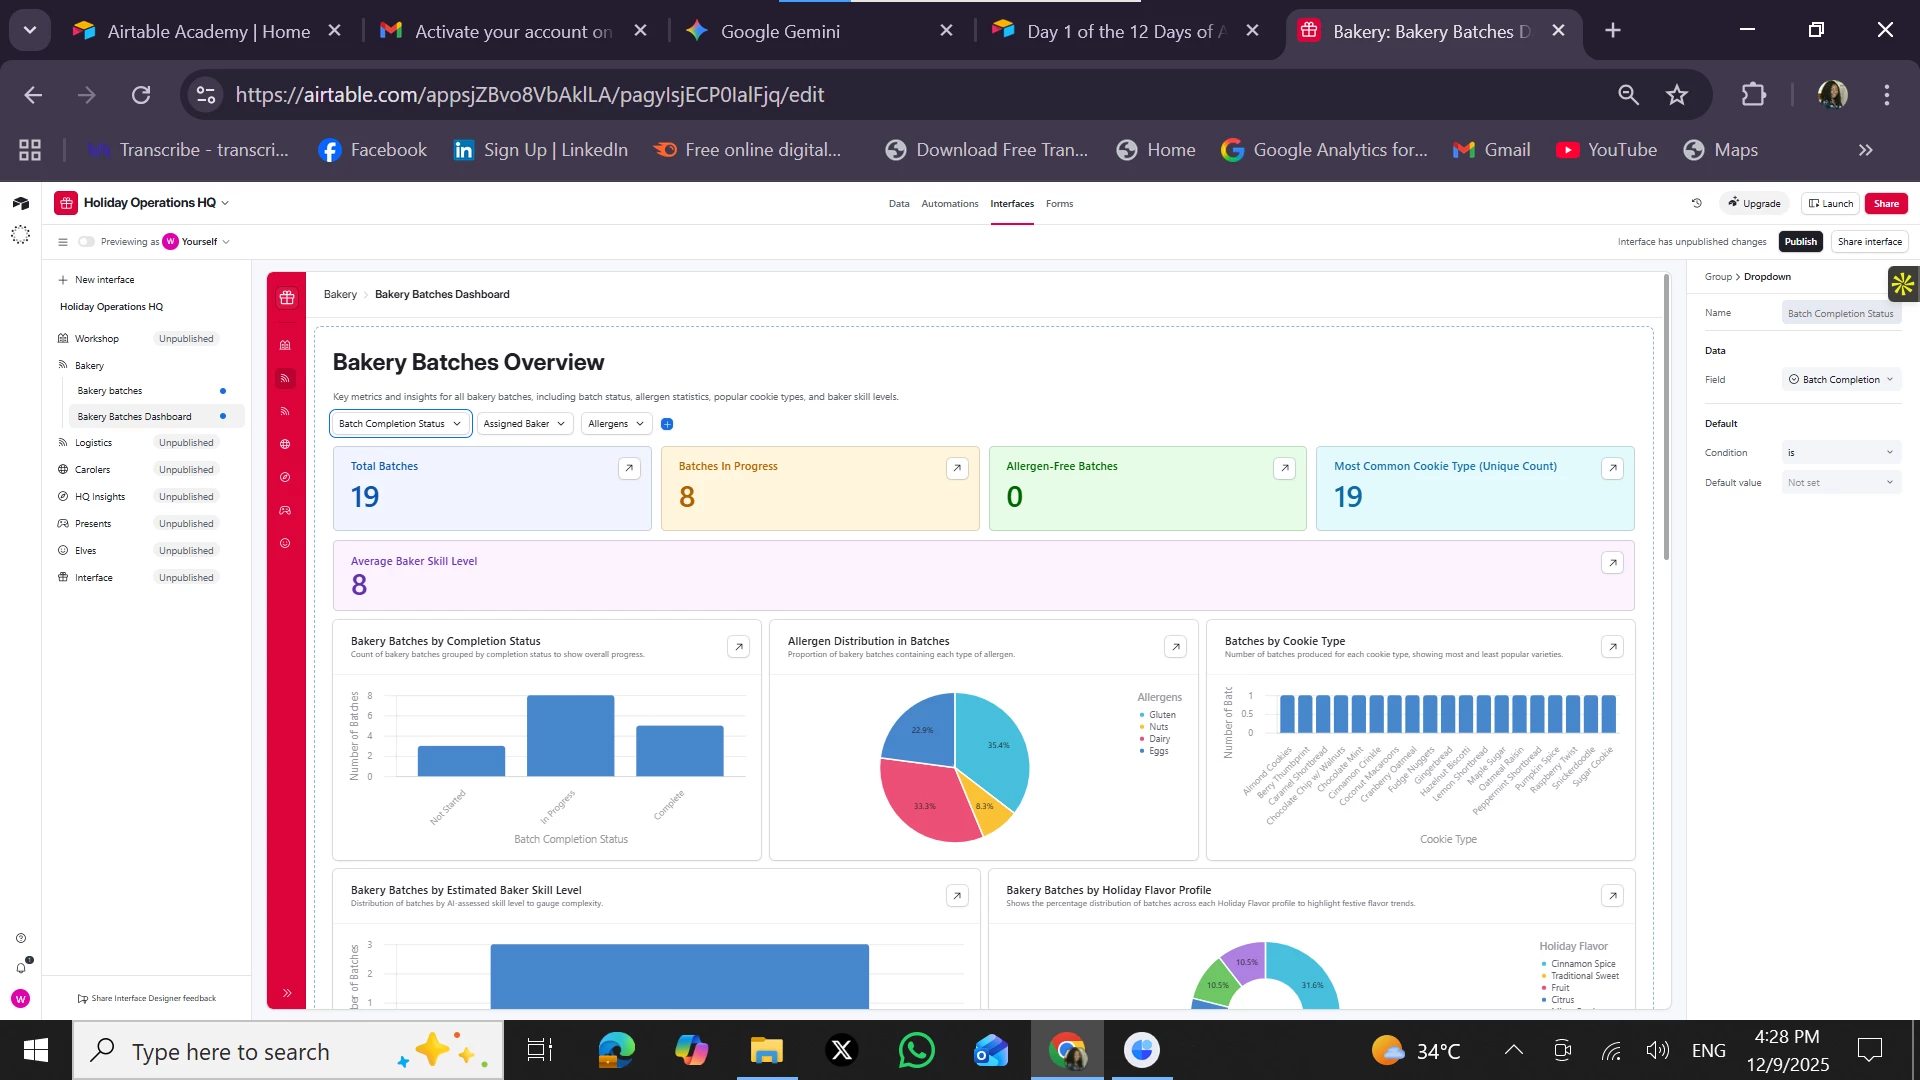Image resolution: width=1920 pixels, height=1080 pixels.
Task: Expand red sidebar with double chevron
Action: (287, 993)
